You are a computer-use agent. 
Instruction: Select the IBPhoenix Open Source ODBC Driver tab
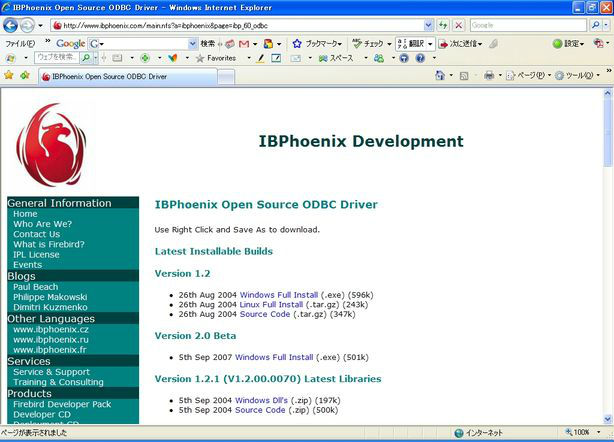[128, 76]
